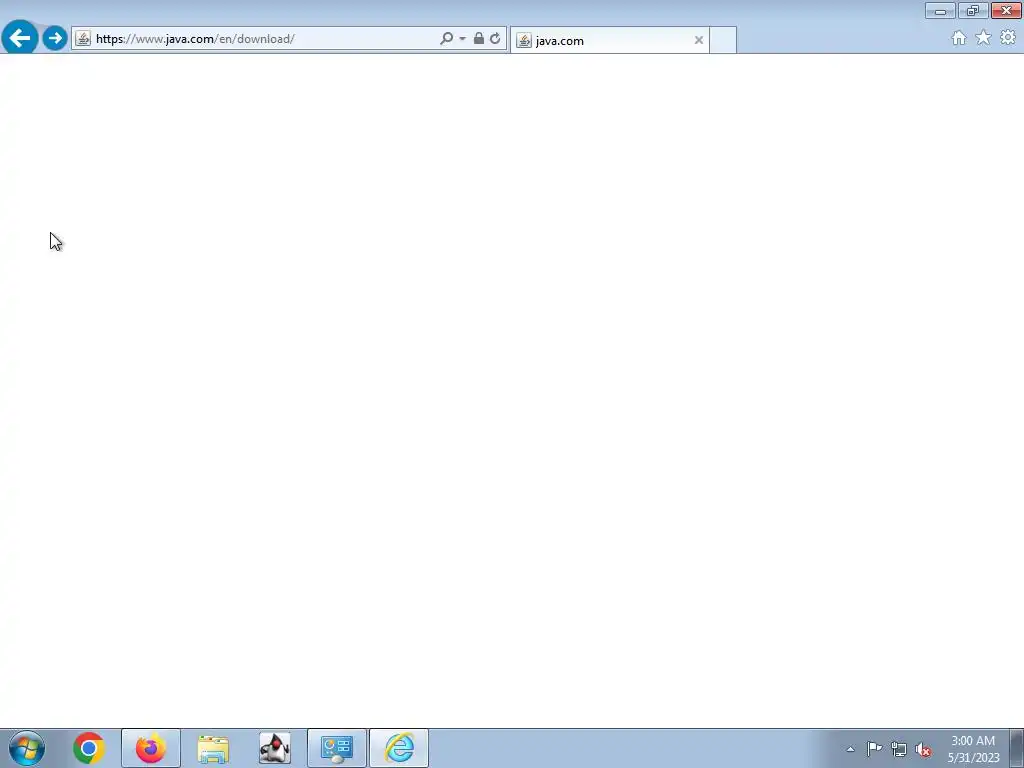1024x768 pixels.
Task: Switch to Firefox in taskbar
Action: tap(151, 748)
